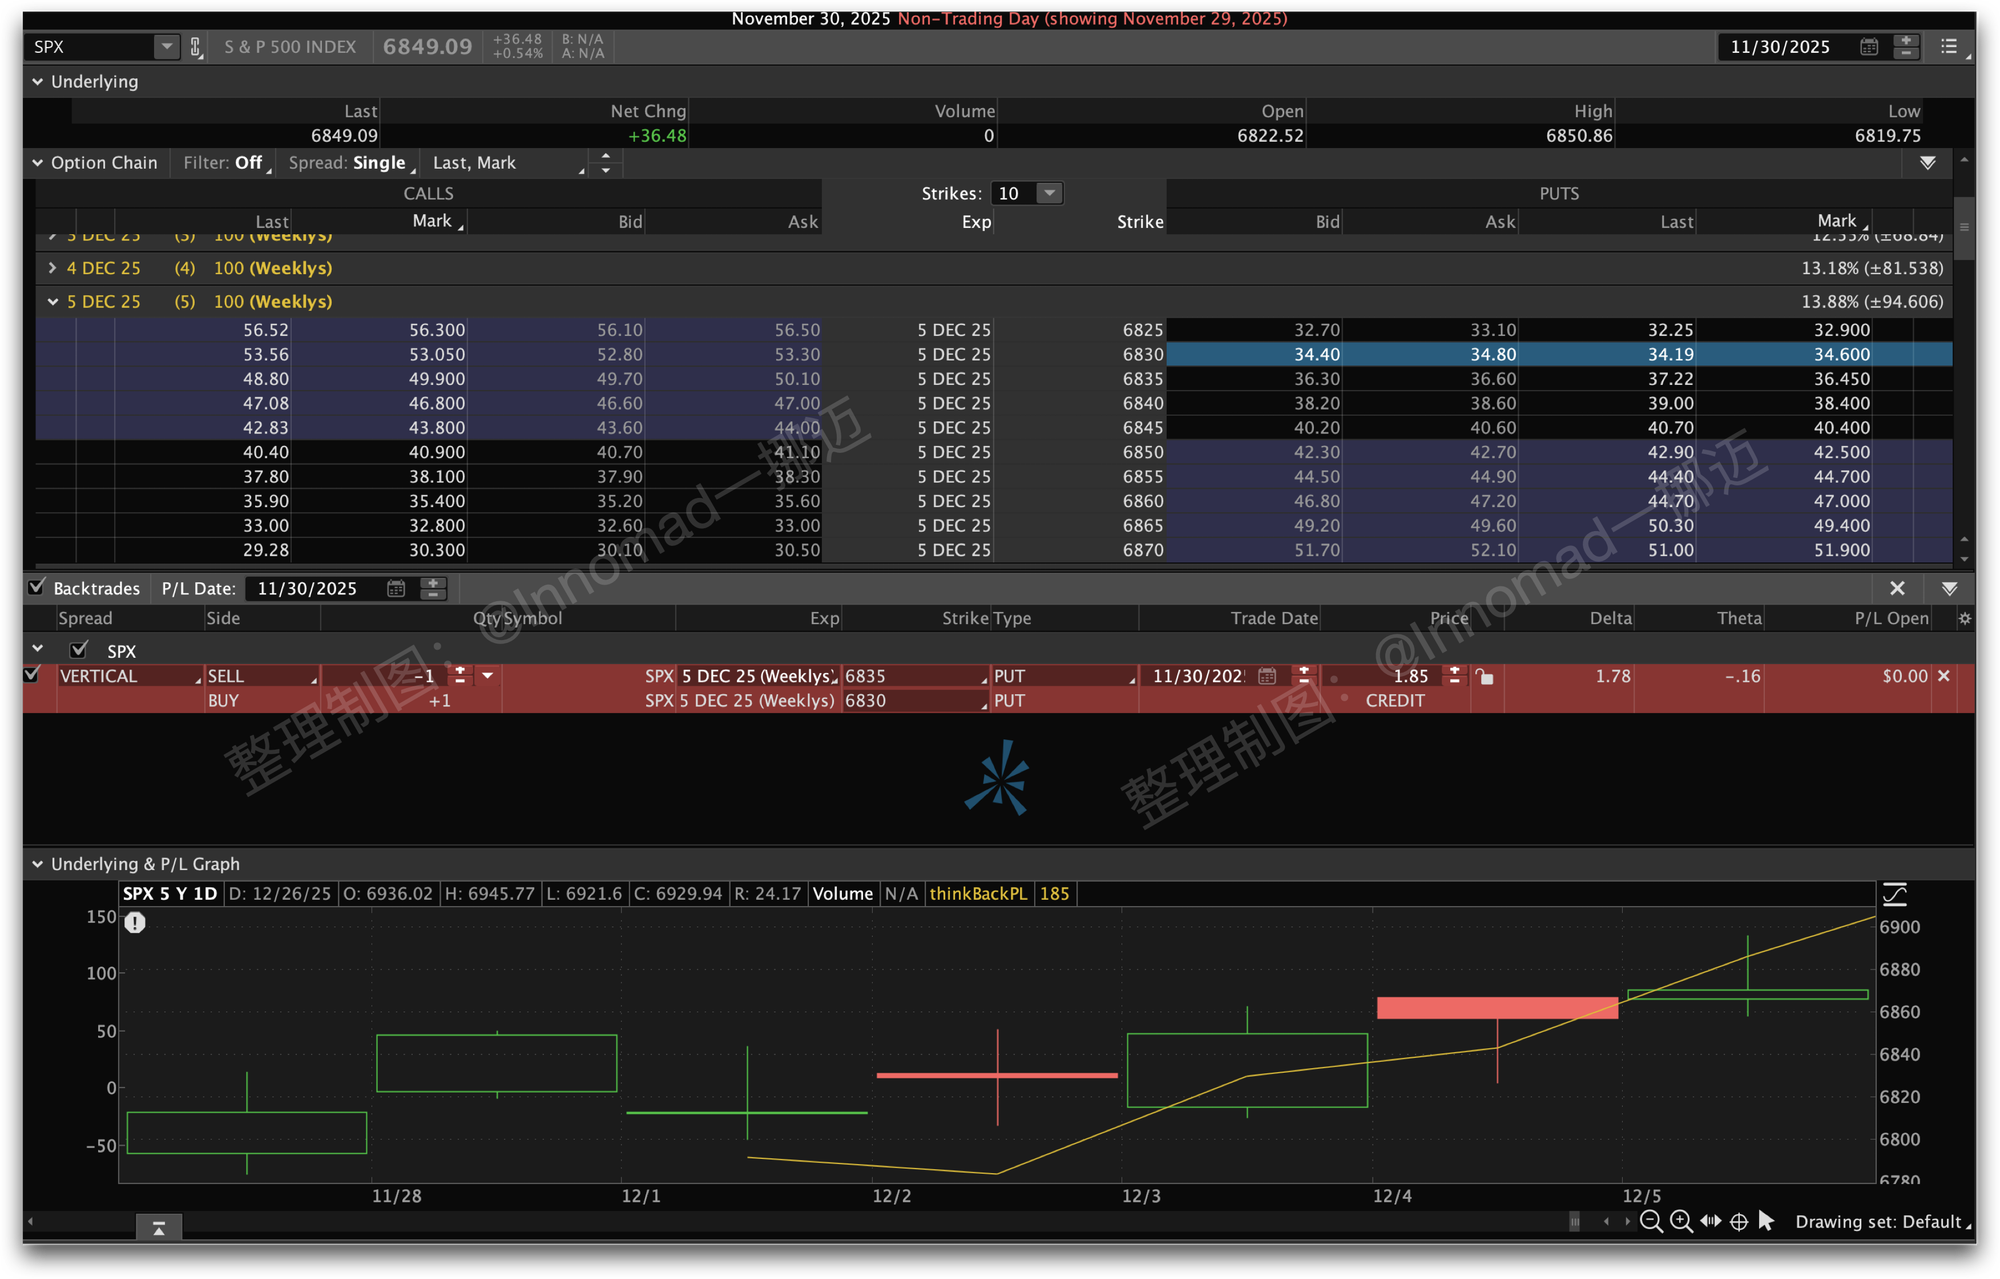
Task: Open the Backtrades column settings gear
Action: [1964, 619]
